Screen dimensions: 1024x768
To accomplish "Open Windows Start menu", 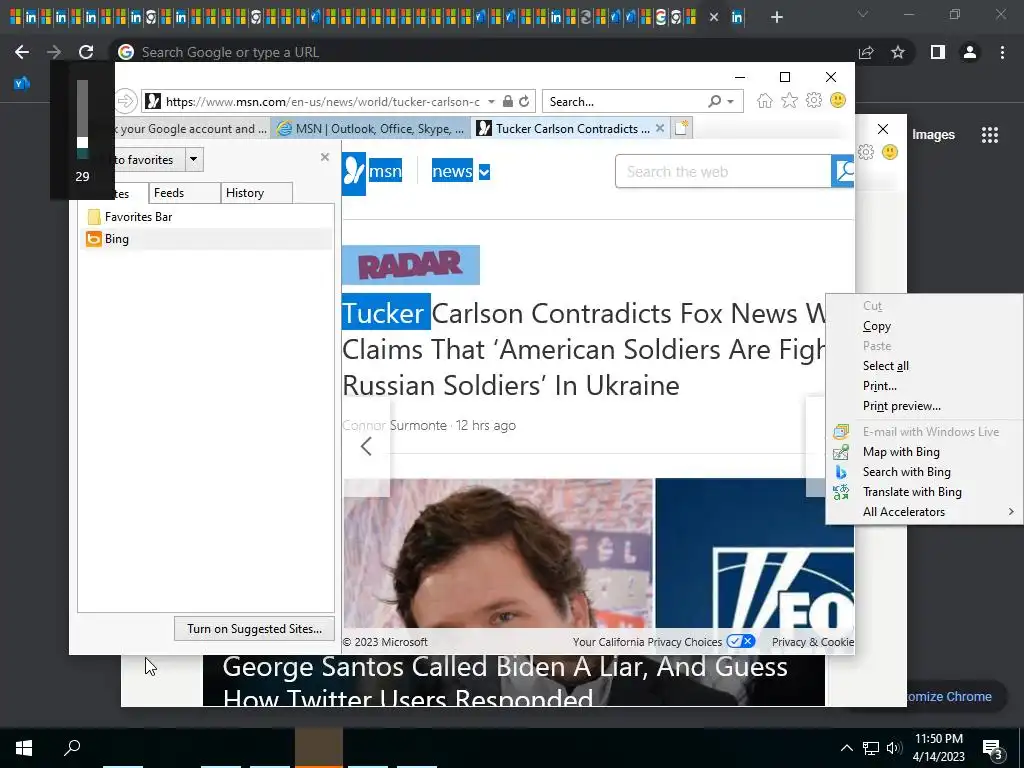I will pos(24,748).
